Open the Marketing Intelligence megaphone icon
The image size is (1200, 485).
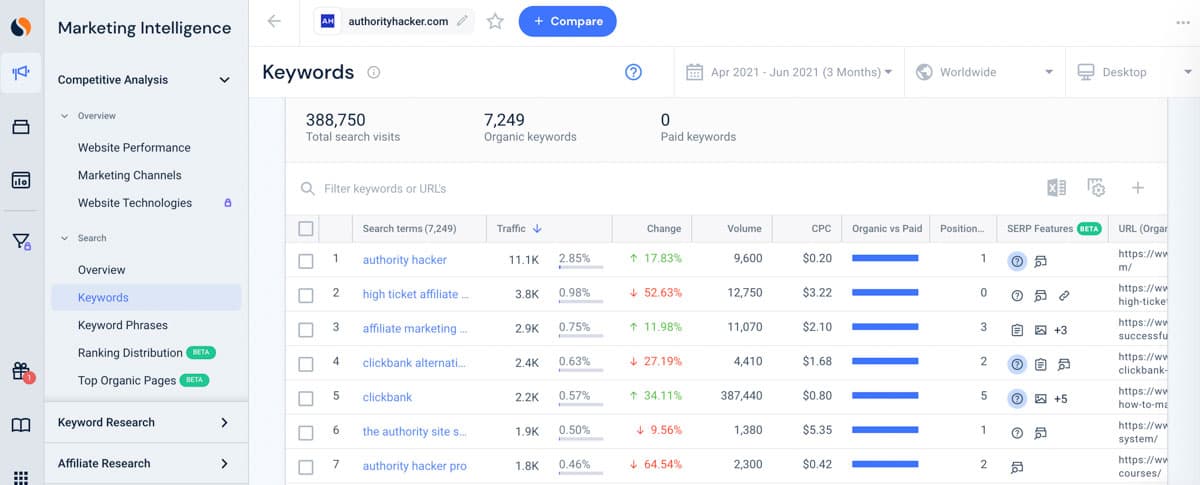21,72
